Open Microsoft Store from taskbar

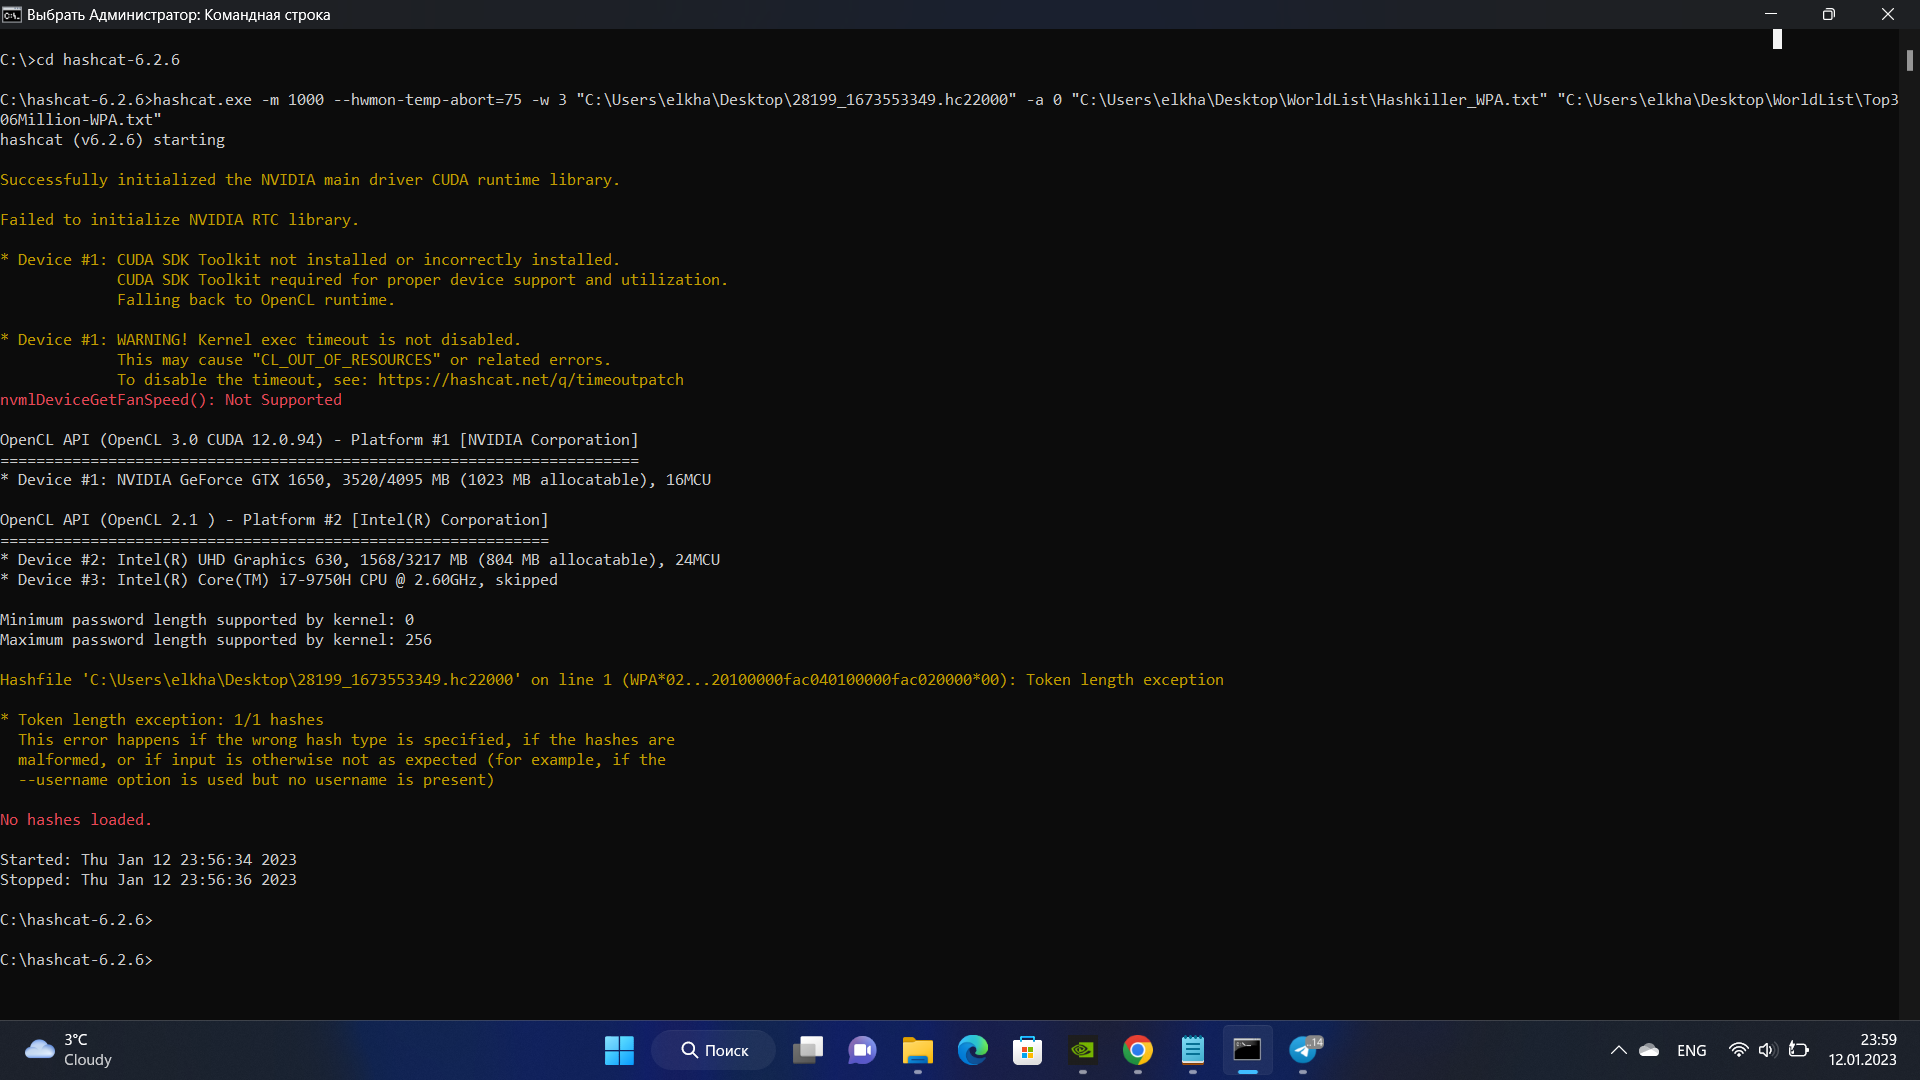pos(1027,1050)
